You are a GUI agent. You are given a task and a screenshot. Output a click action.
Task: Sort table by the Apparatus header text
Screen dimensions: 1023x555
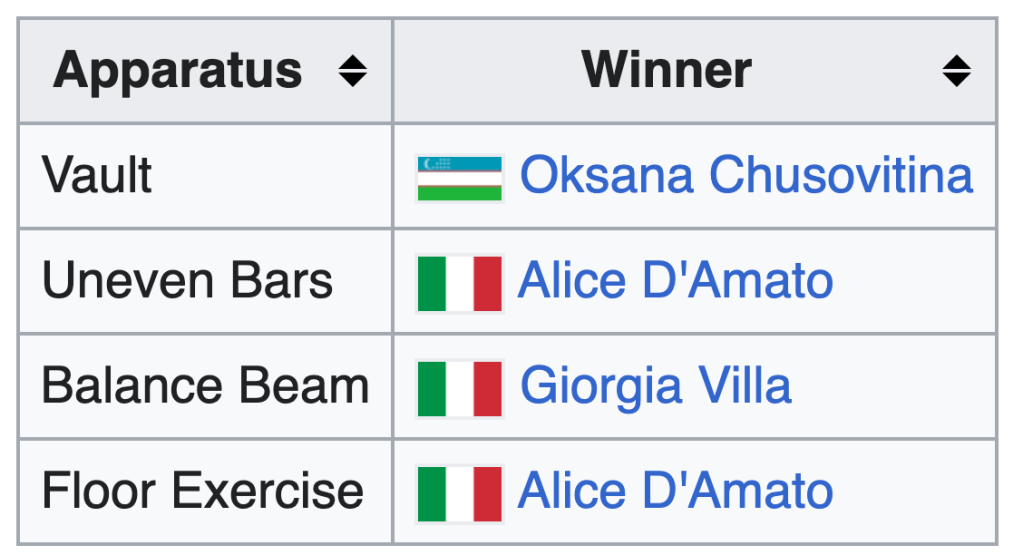(x=178, y=70)
